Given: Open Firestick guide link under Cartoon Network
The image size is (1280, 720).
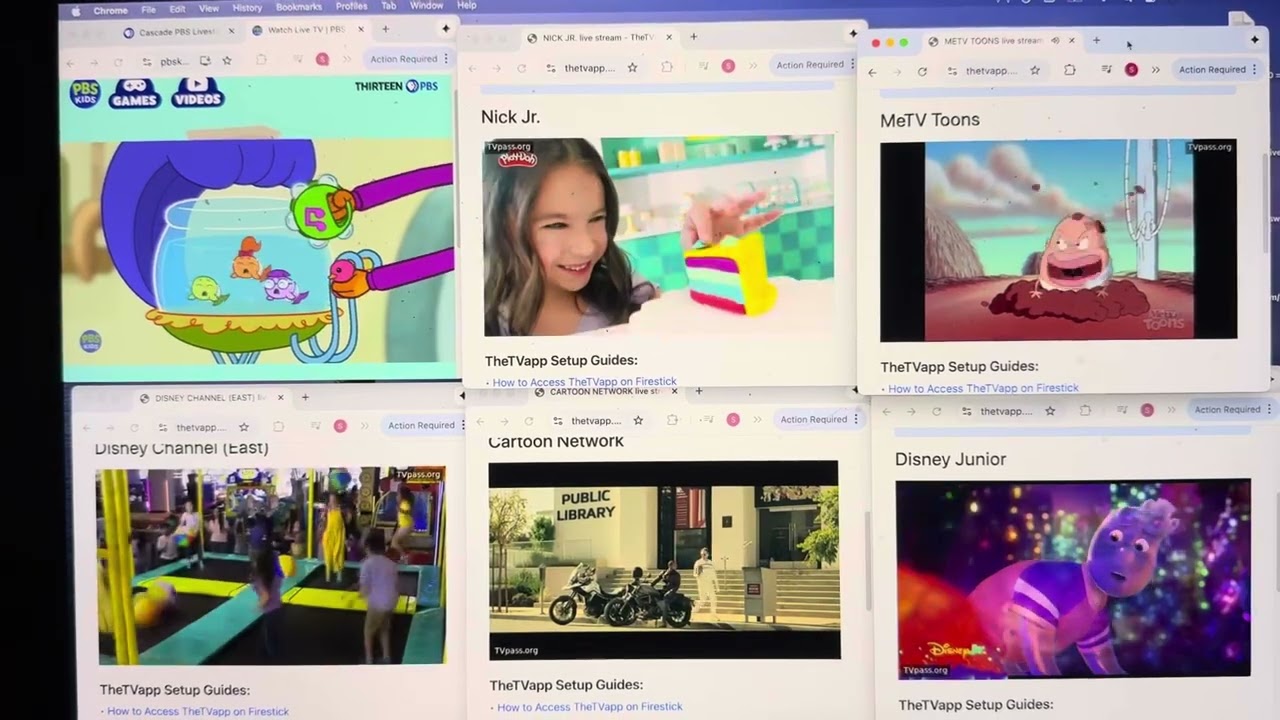Looking at the screenshot, I should point(590,707).
